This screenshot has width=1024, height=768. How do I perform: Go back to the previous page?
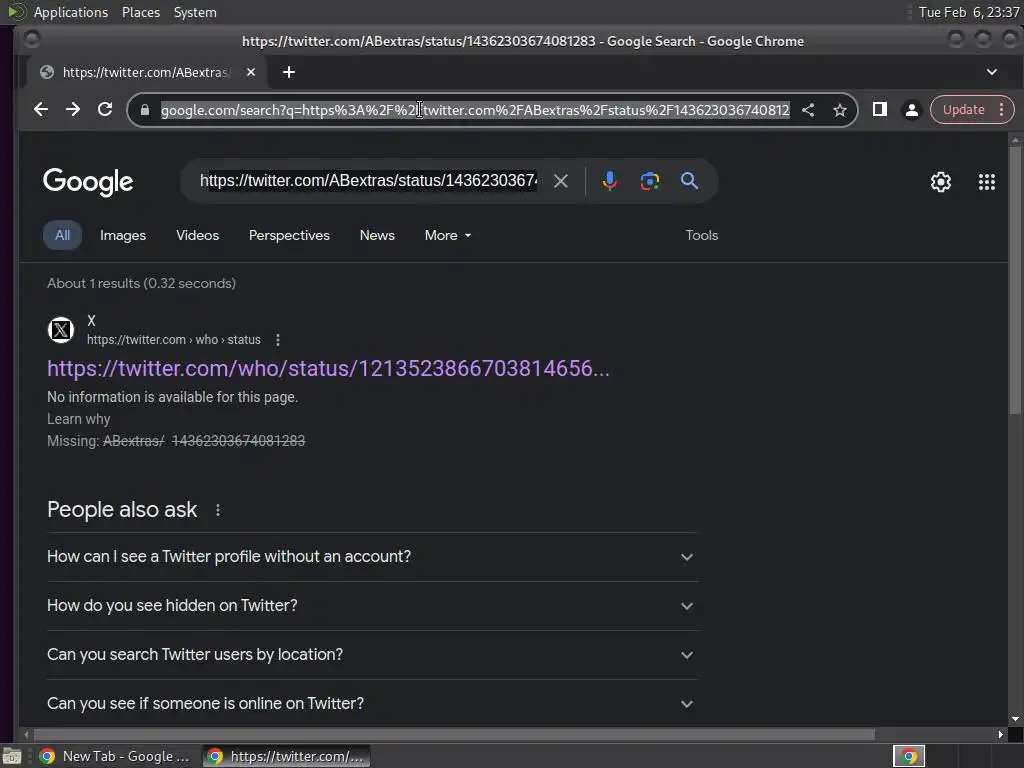pos(40,110)
